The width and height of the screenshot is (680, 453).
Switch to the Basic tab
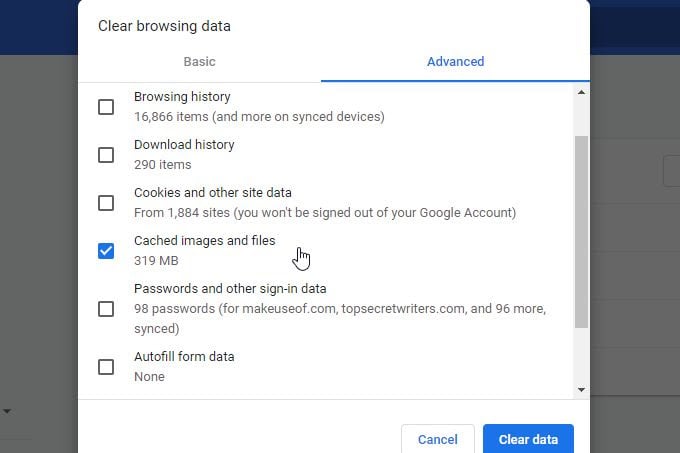tap(199, 62)
